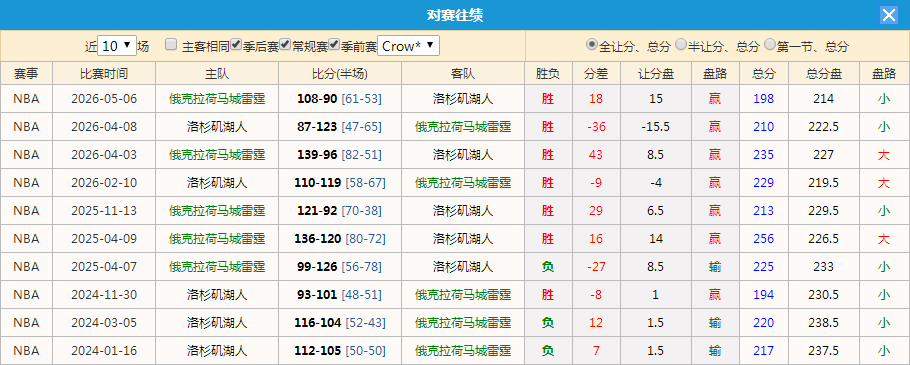This screenshot has height=365, width=910.
Task: Click the 比分(半场) column header
Action: click(x=340, y=74)
